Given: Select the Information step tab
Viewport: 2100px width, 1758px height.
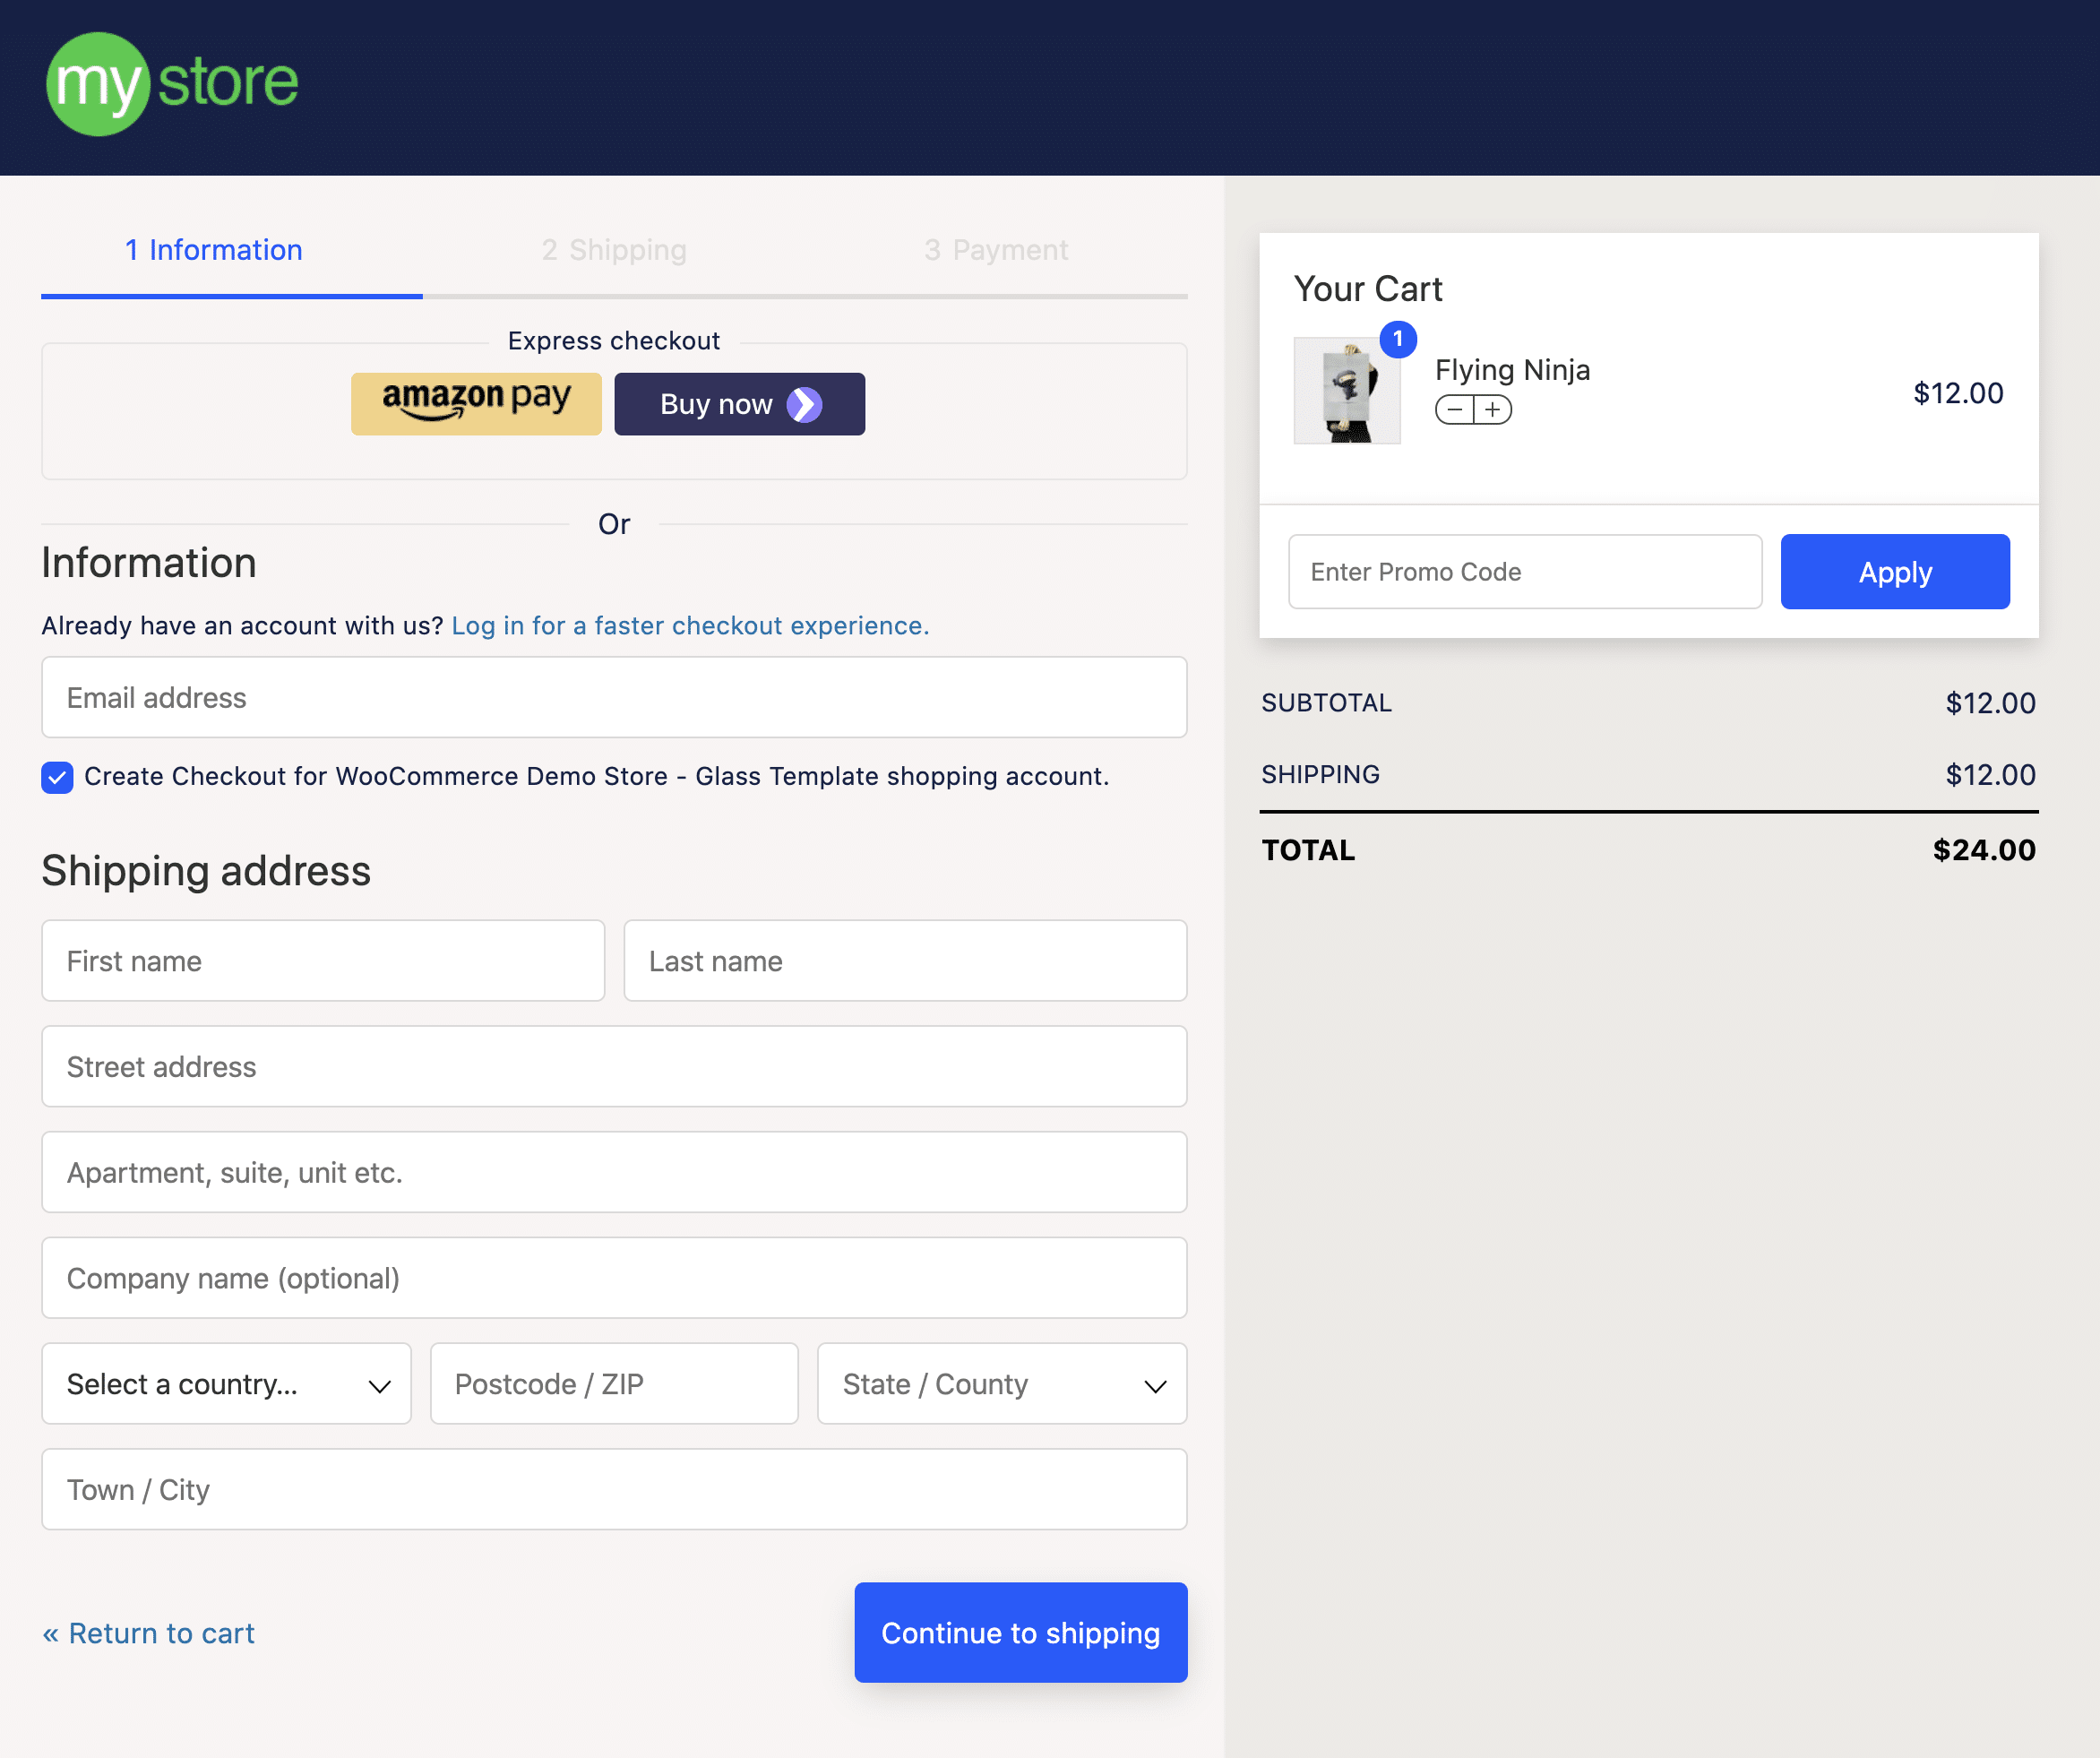Looking at the screenshot, I should [x=214, y=250].
